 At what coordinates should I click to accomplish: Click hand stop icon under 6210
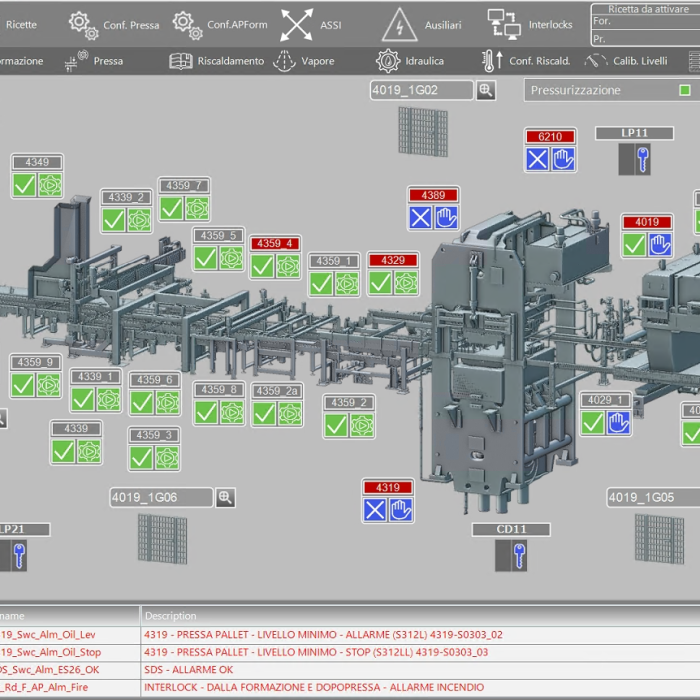pyautogui.click(x=563, y=159)
